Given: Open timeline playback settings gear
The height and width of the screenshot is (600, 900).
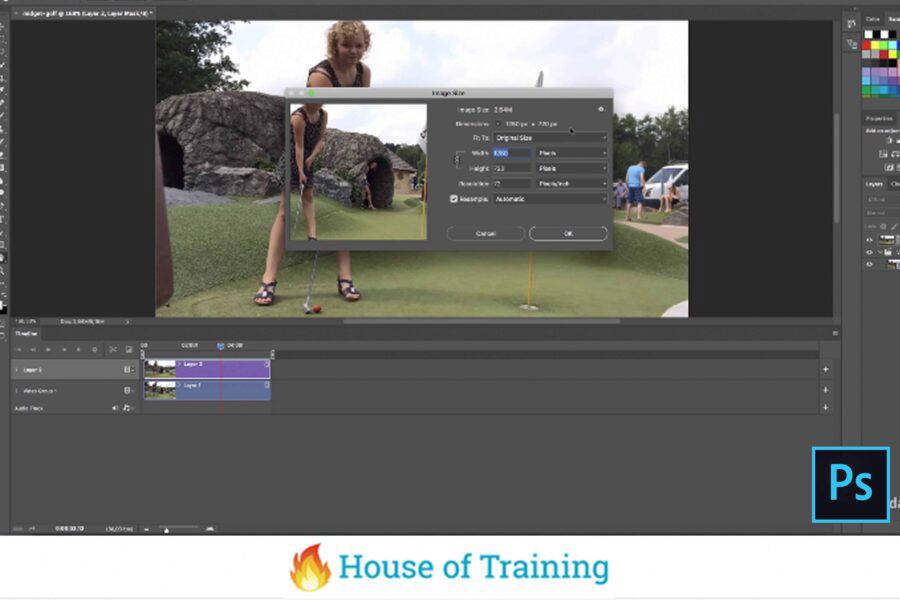Looking at the screenshot, I should pos(95,349).
